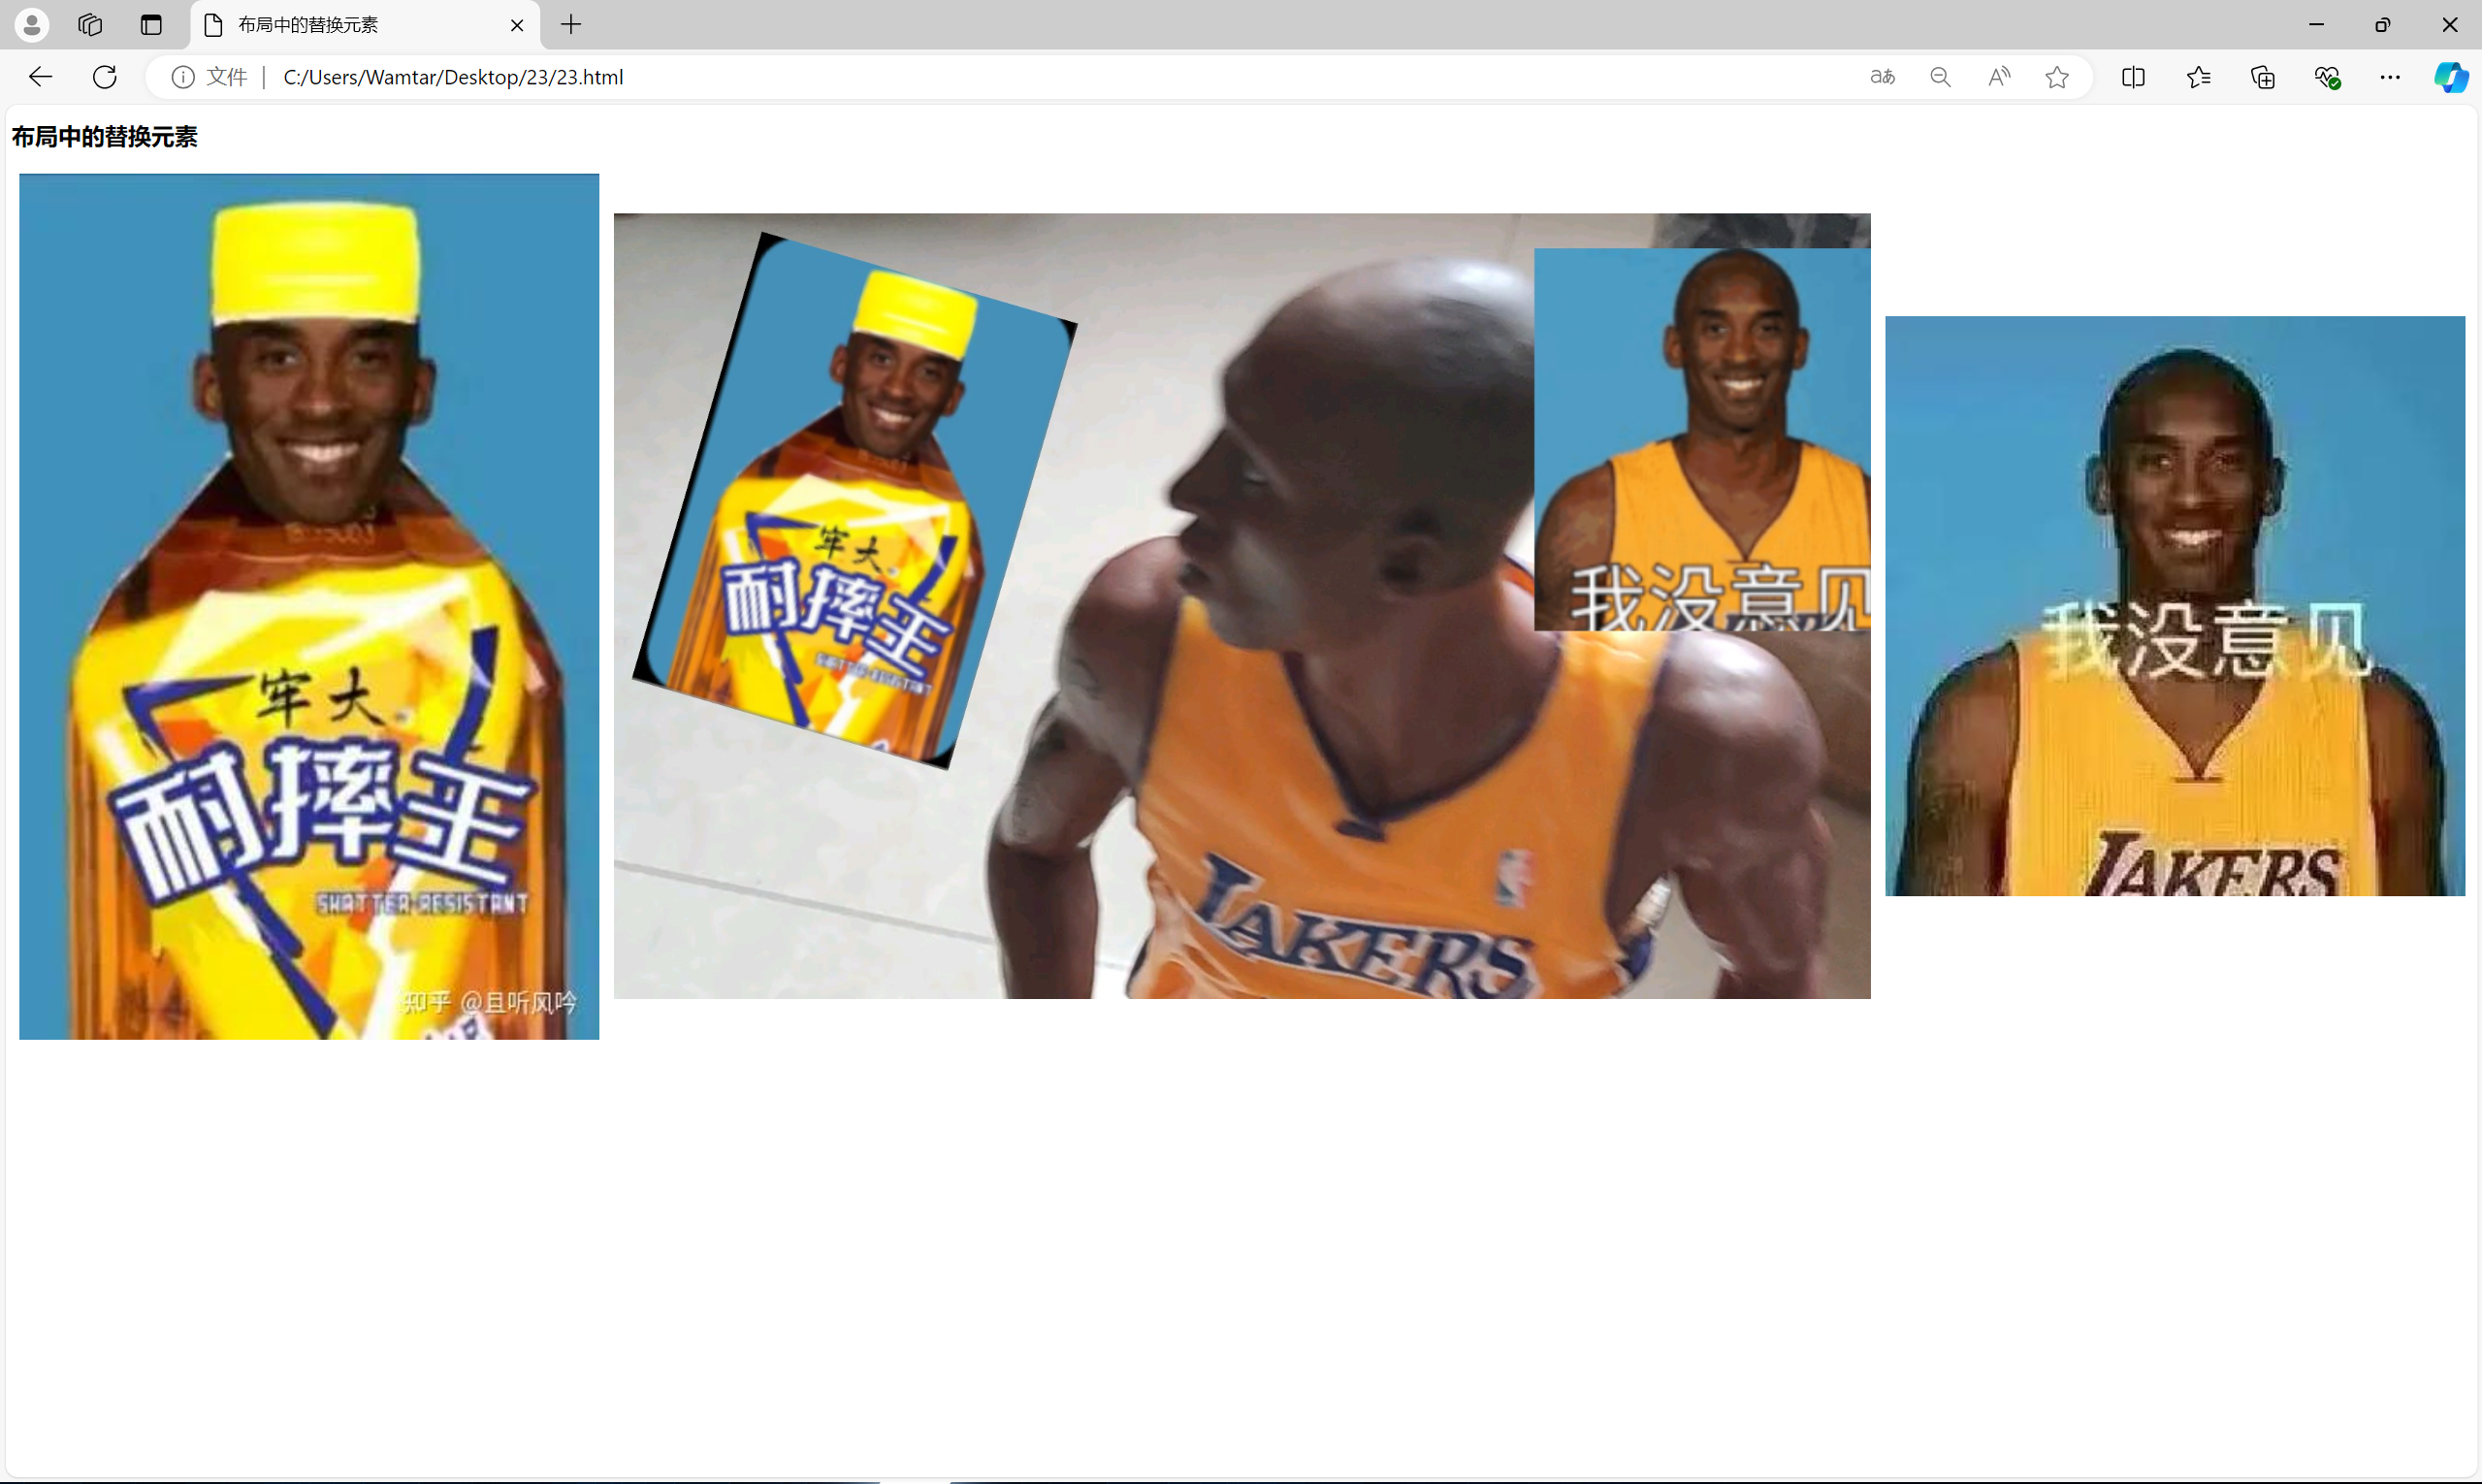This screenshot has height=1484, width=2482.
Task: Open the Copilot sidebar icon
Action: point(2451,77)
